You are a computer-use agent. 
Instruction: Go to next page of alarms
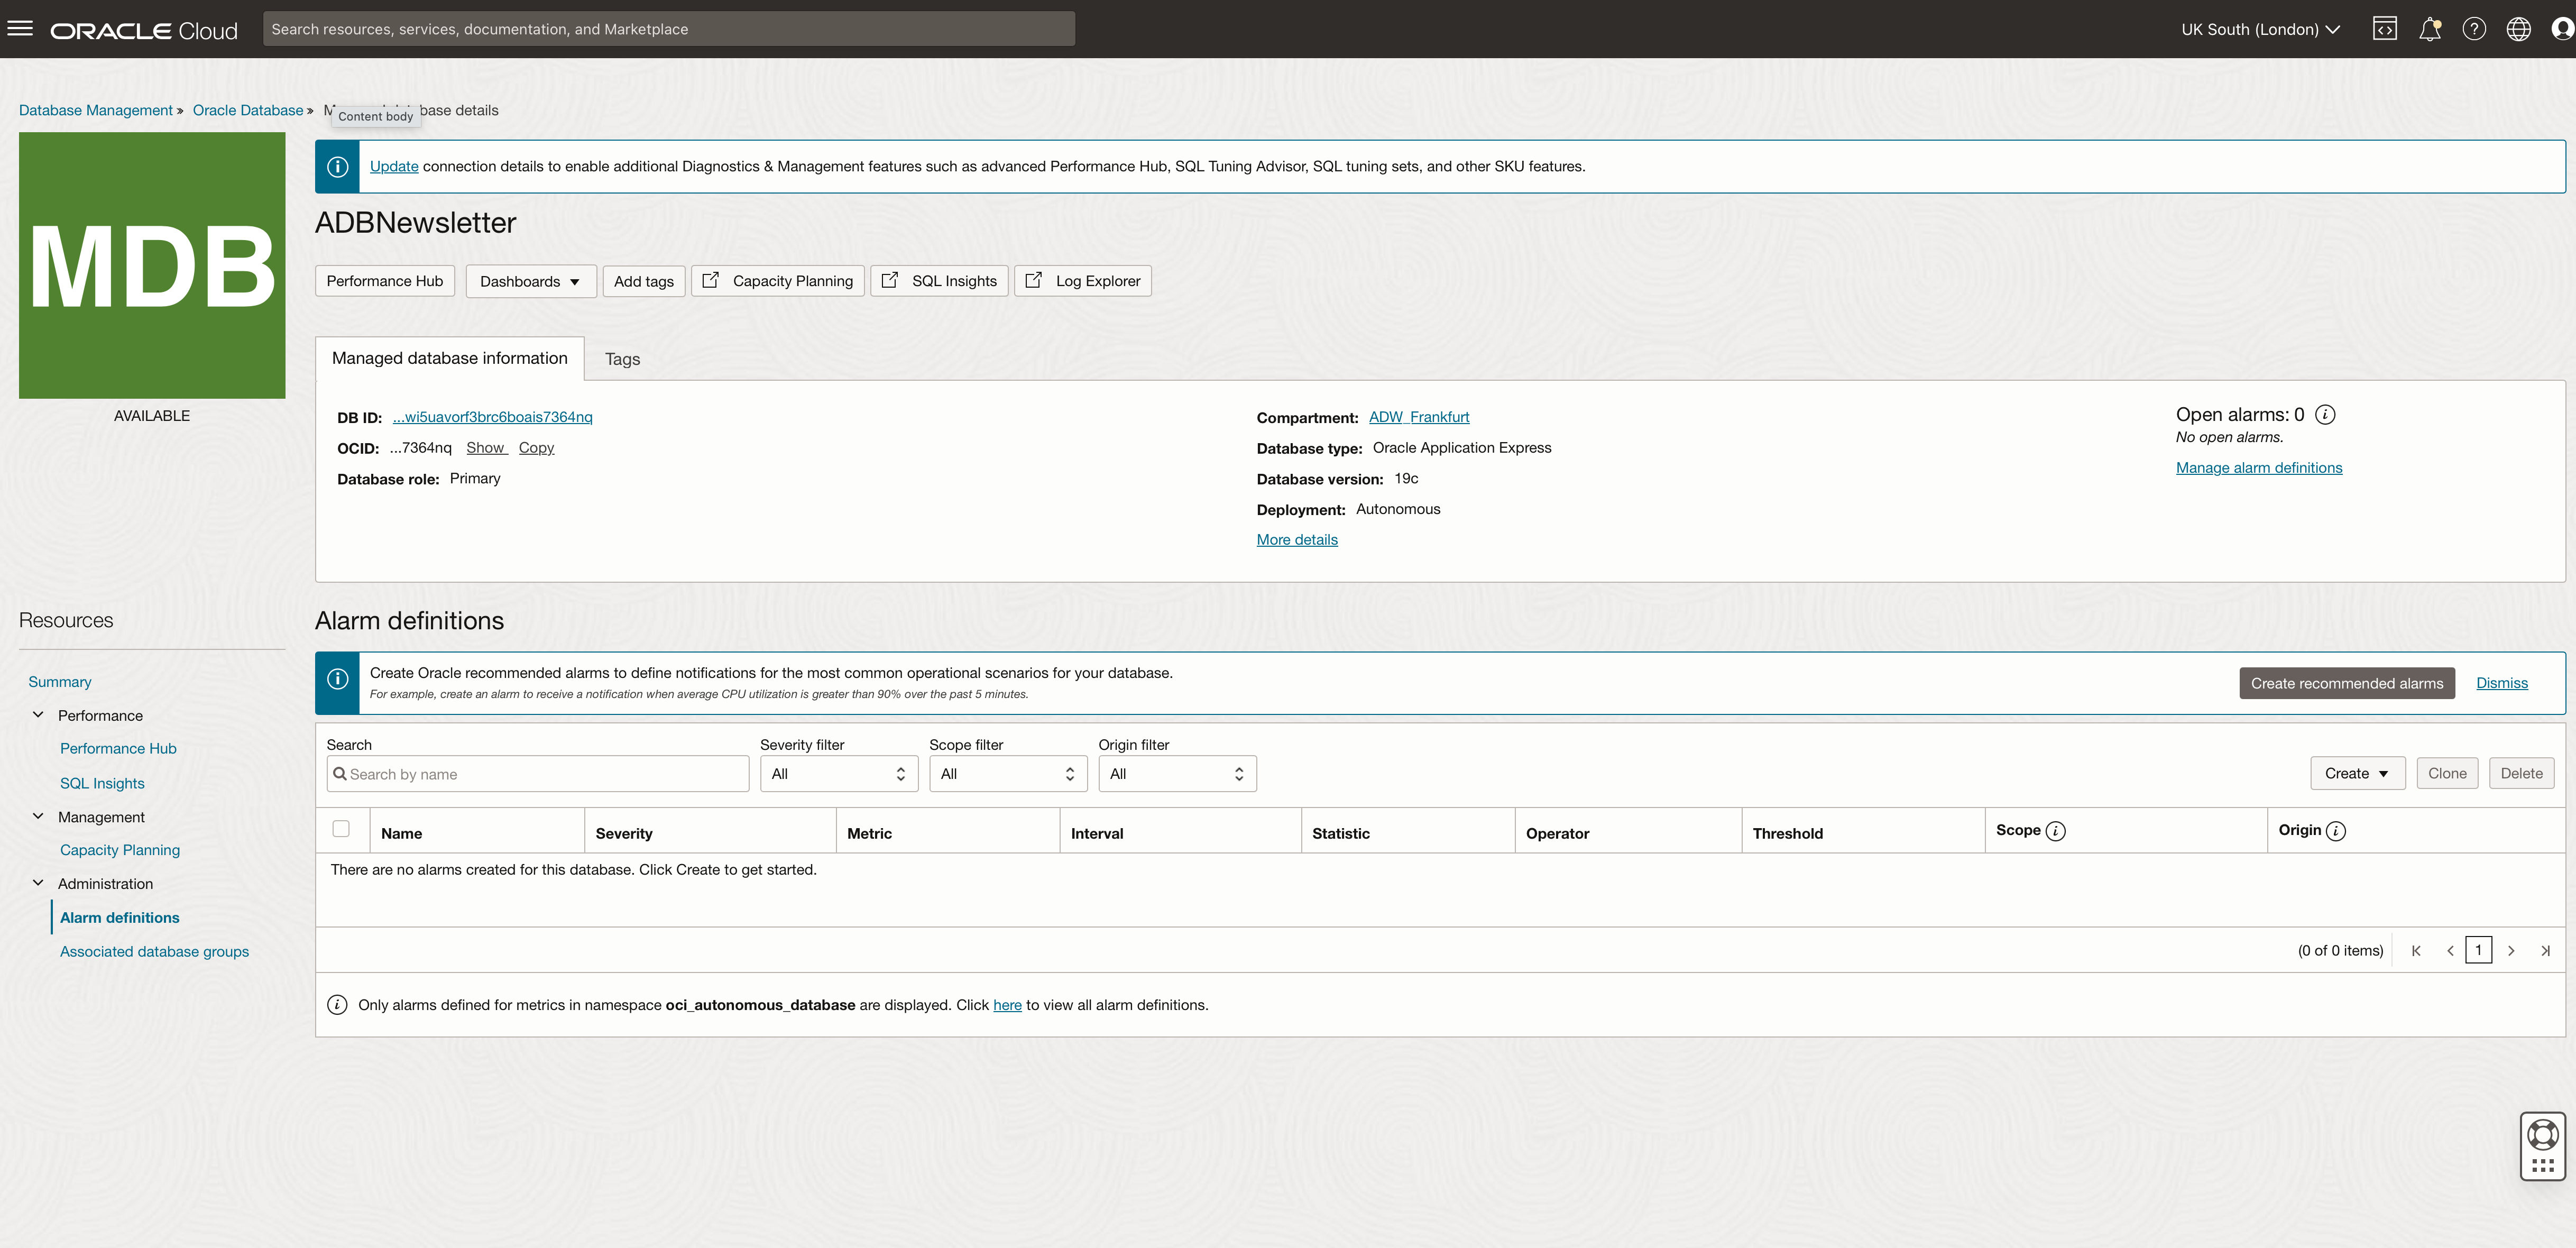point(2510,951)
